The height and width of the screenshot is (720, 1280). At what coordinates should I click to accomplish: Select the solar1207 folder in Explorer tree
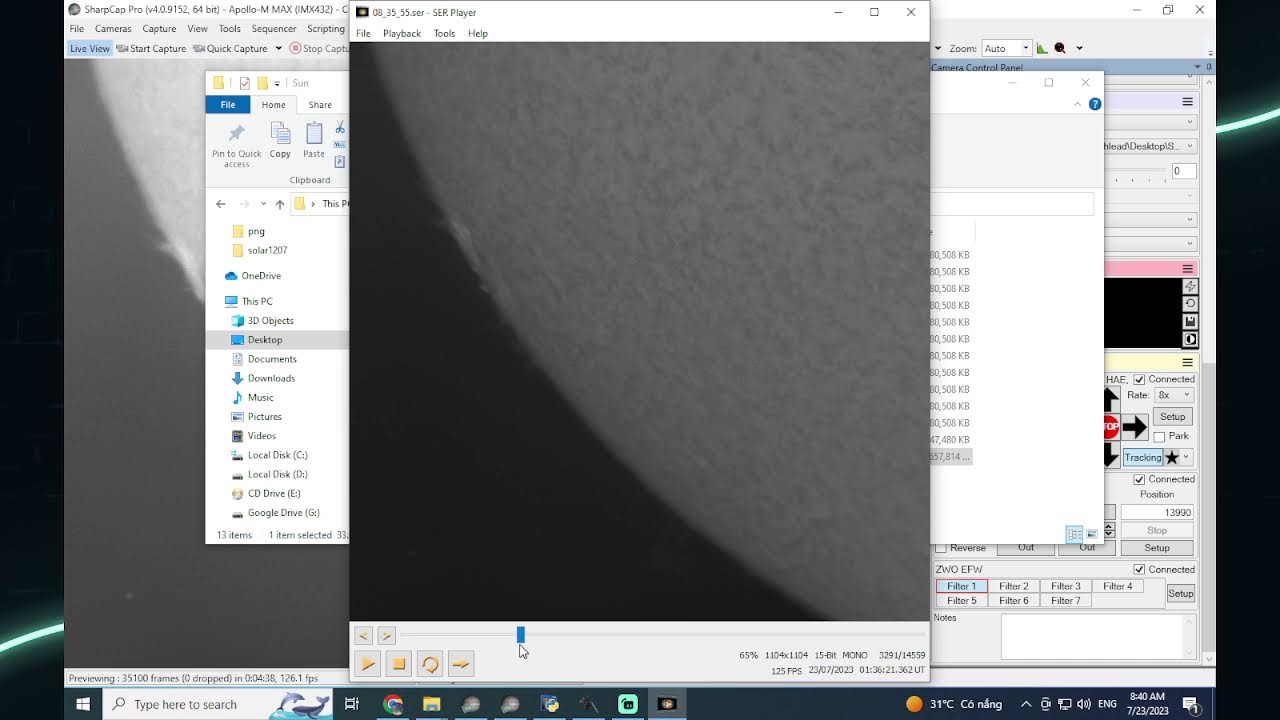[267, 250]
